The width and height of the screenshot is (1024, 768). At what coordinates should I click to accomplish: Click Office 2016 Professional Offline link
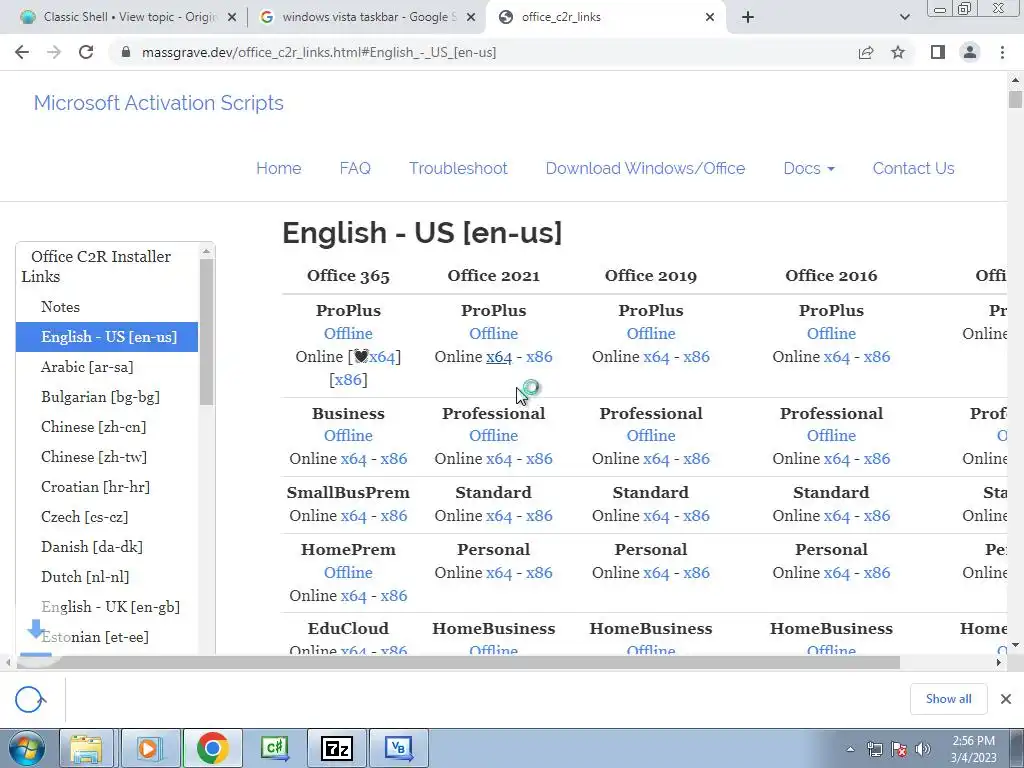(831, 436)
